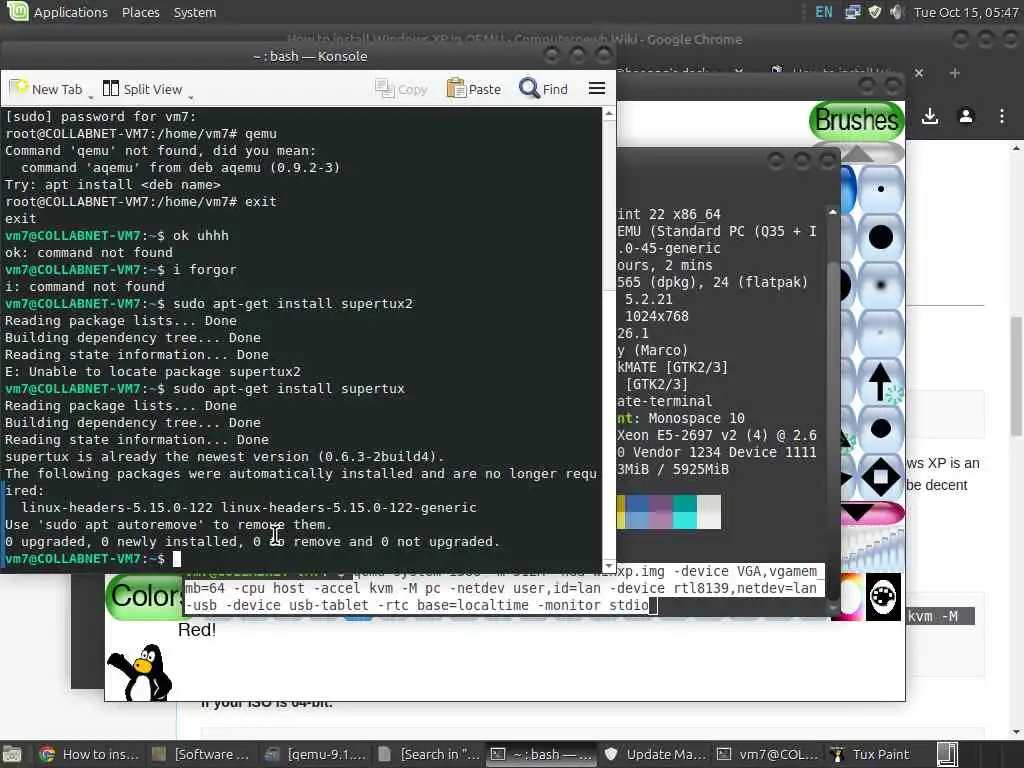
Task: Open the Places menu
Action: pyautogui.click(x=140, y=12)
